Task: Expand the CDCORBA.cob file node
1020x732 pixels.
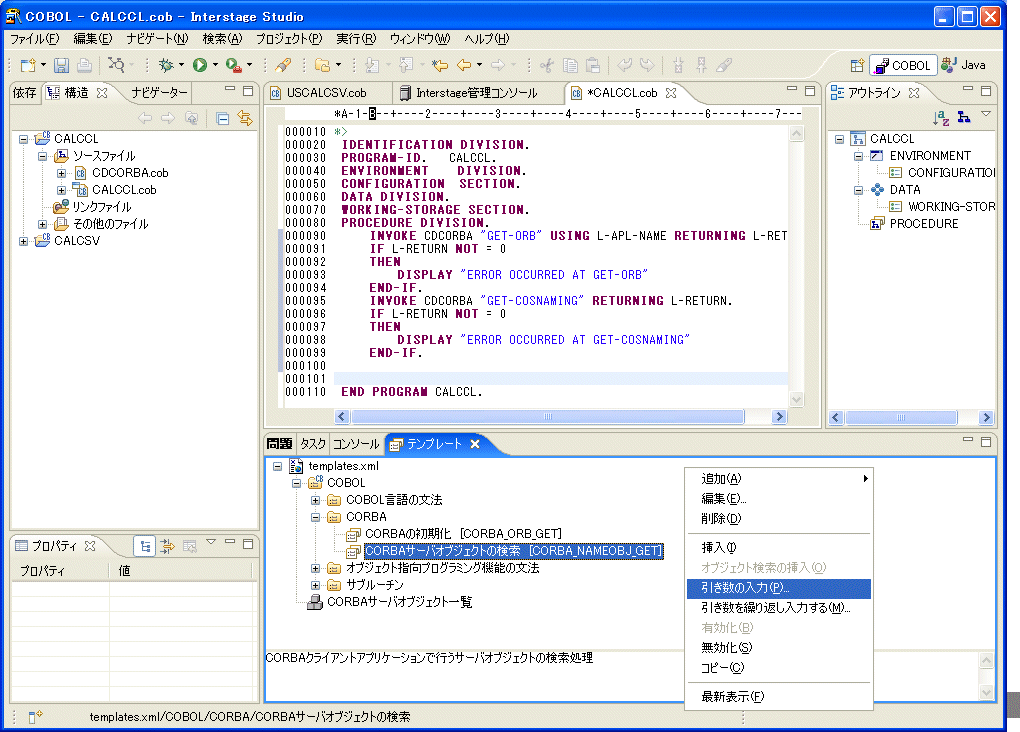Action: click(x=61, y=173)
